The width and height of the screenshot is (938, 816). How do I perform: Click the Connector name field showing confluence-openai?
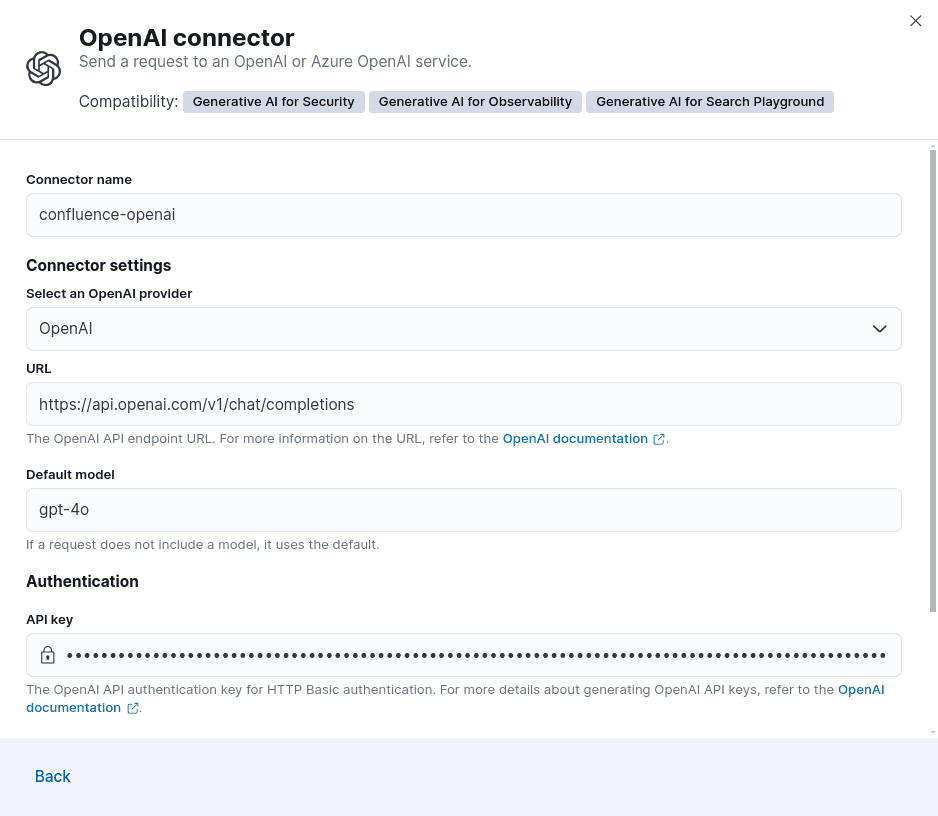[x=464, y=214]
